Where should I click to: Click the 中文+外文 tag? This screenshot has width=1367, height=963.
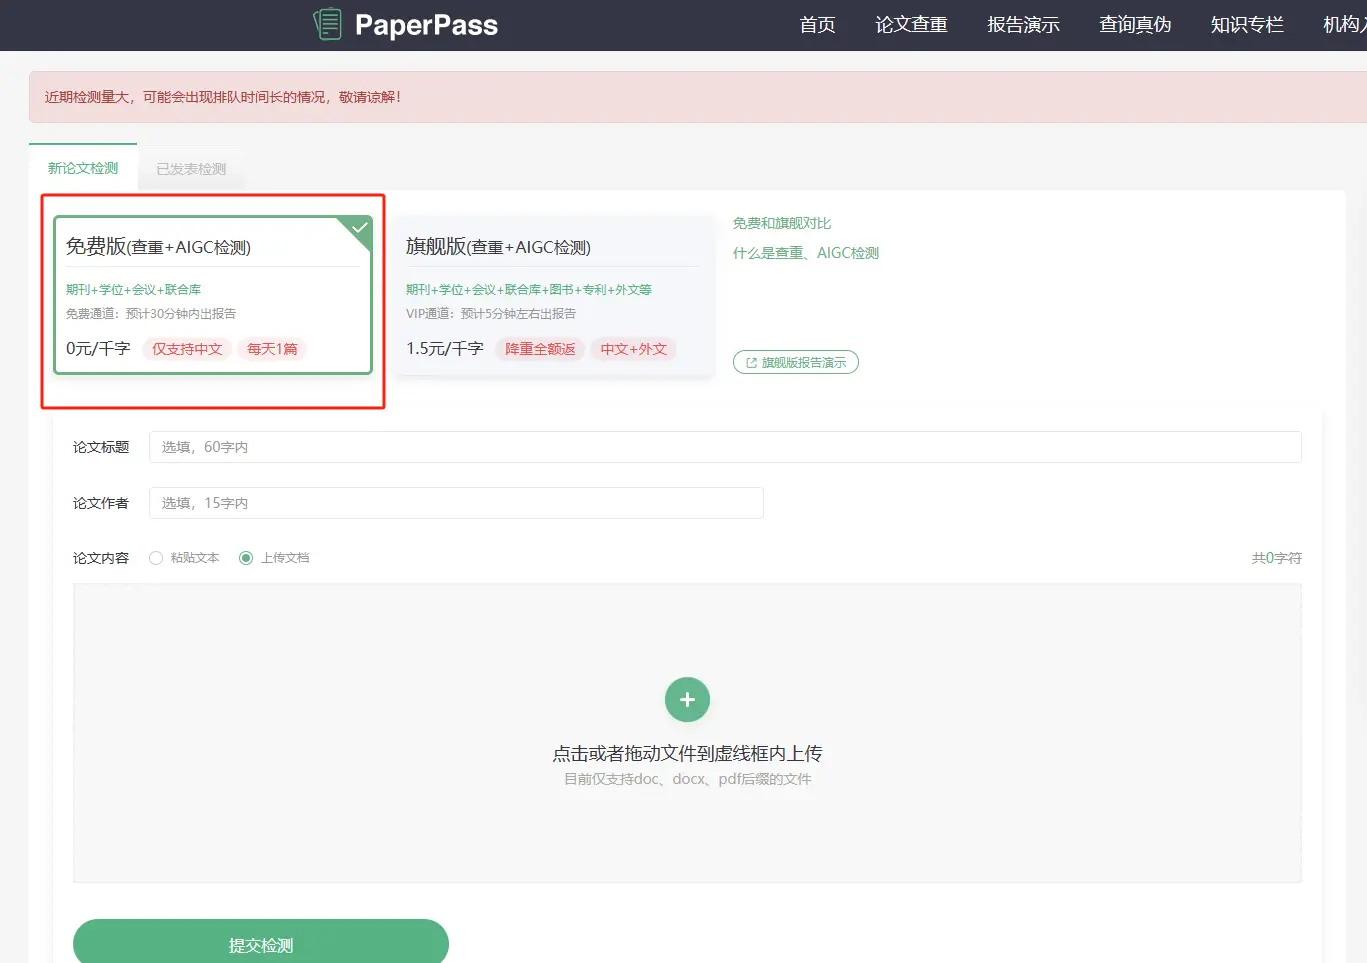point(633,349)
